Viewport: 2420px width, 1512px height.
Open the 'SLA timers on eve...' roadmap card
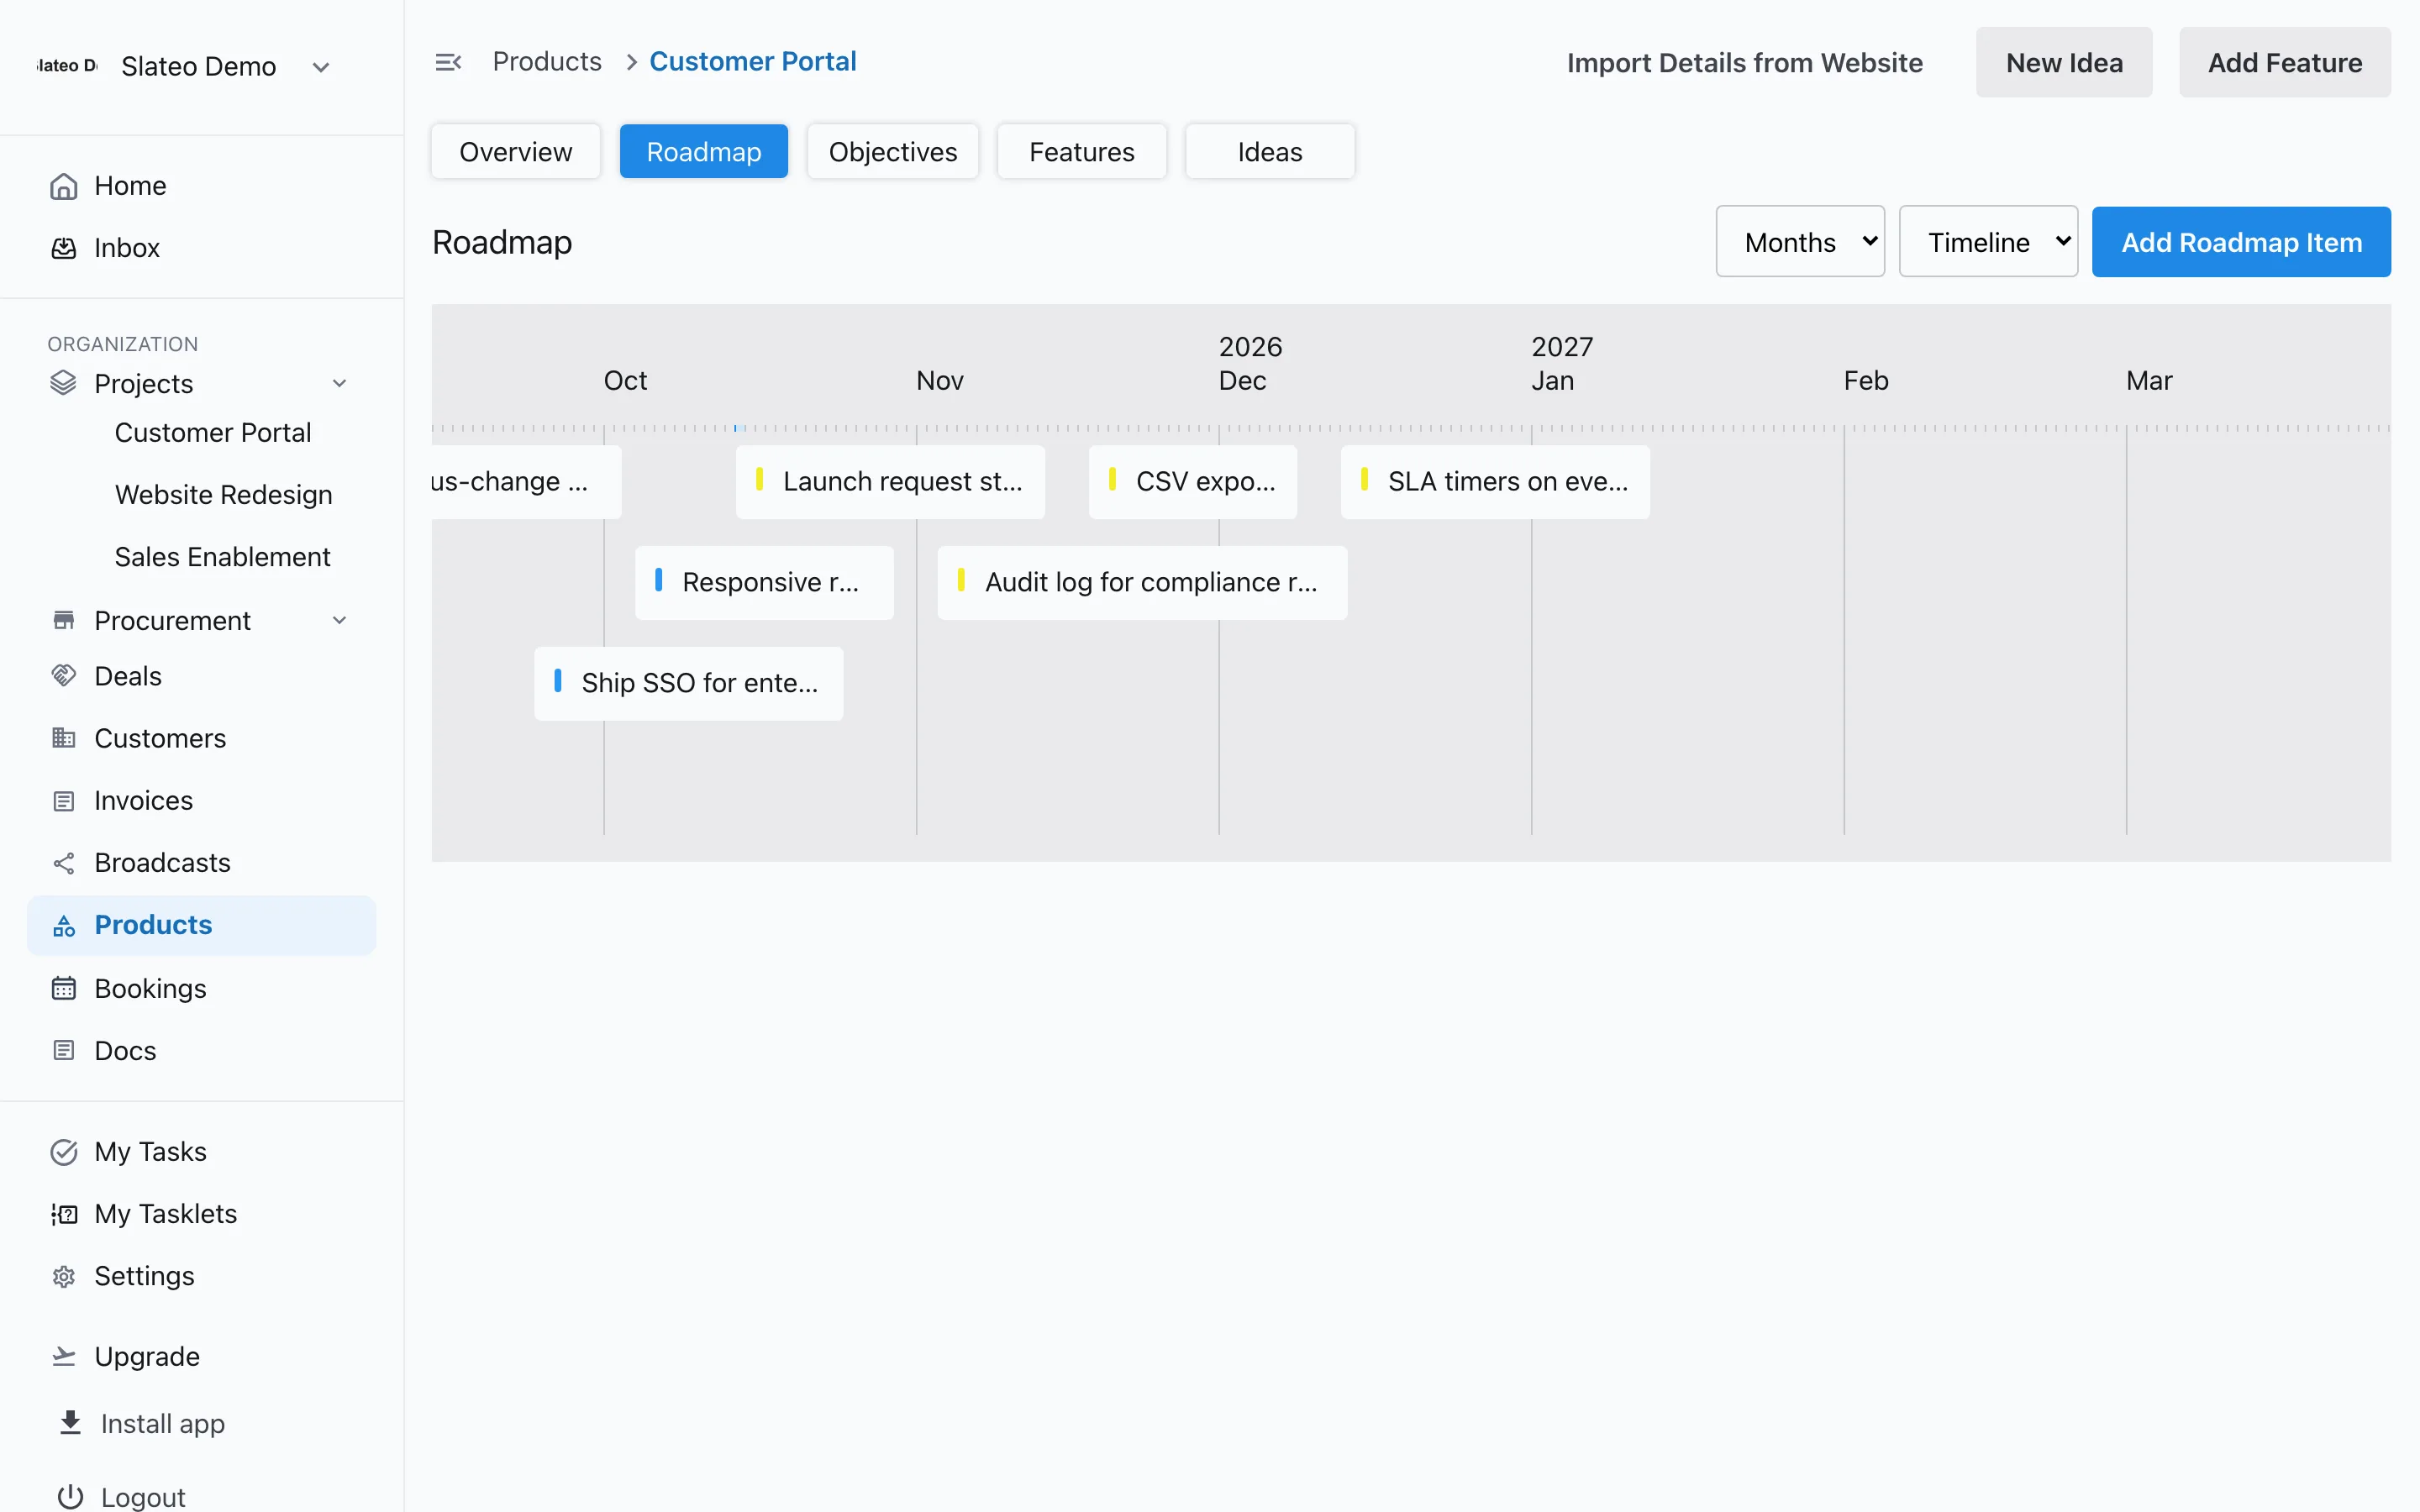point(1495,482)
